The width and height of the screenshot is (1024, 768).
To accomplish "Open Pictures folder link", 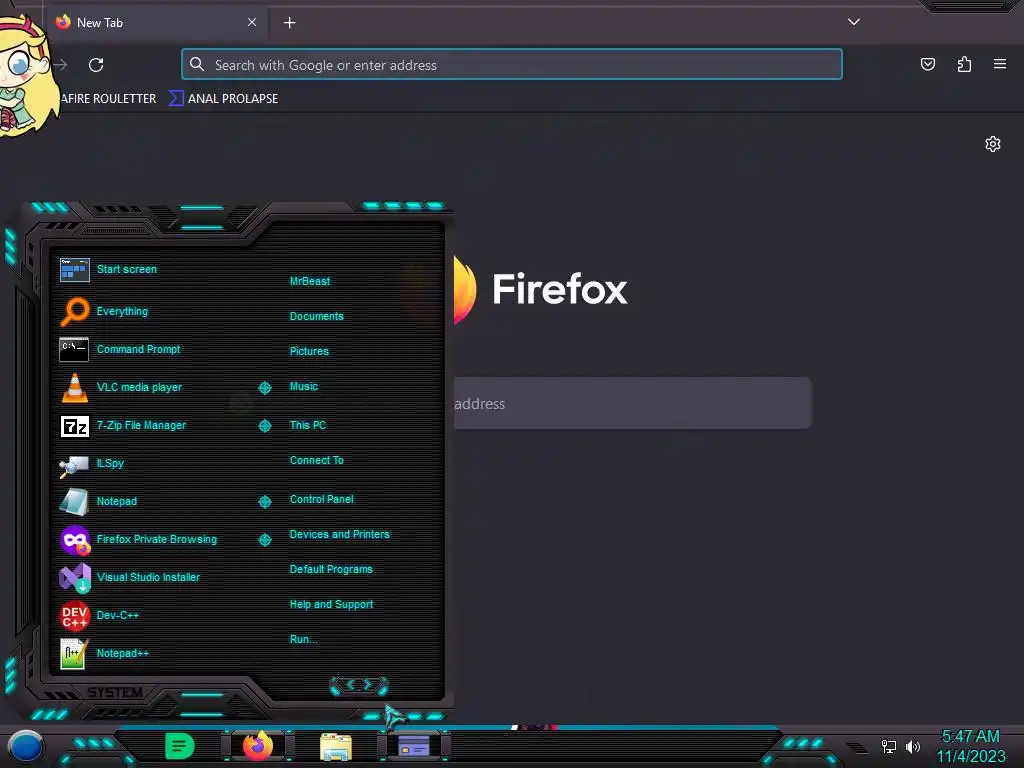I will click(309, 351).
